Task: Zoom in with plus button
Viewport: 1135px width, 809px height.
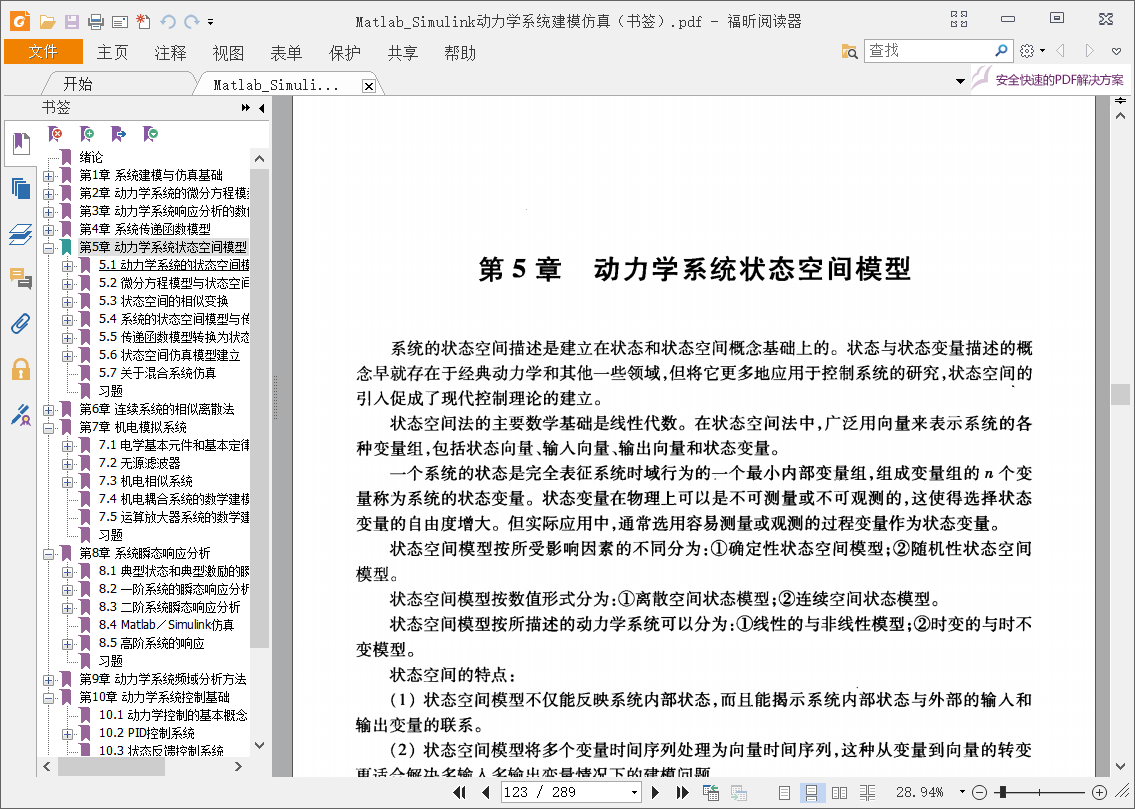Action: tap(1099, 792)
